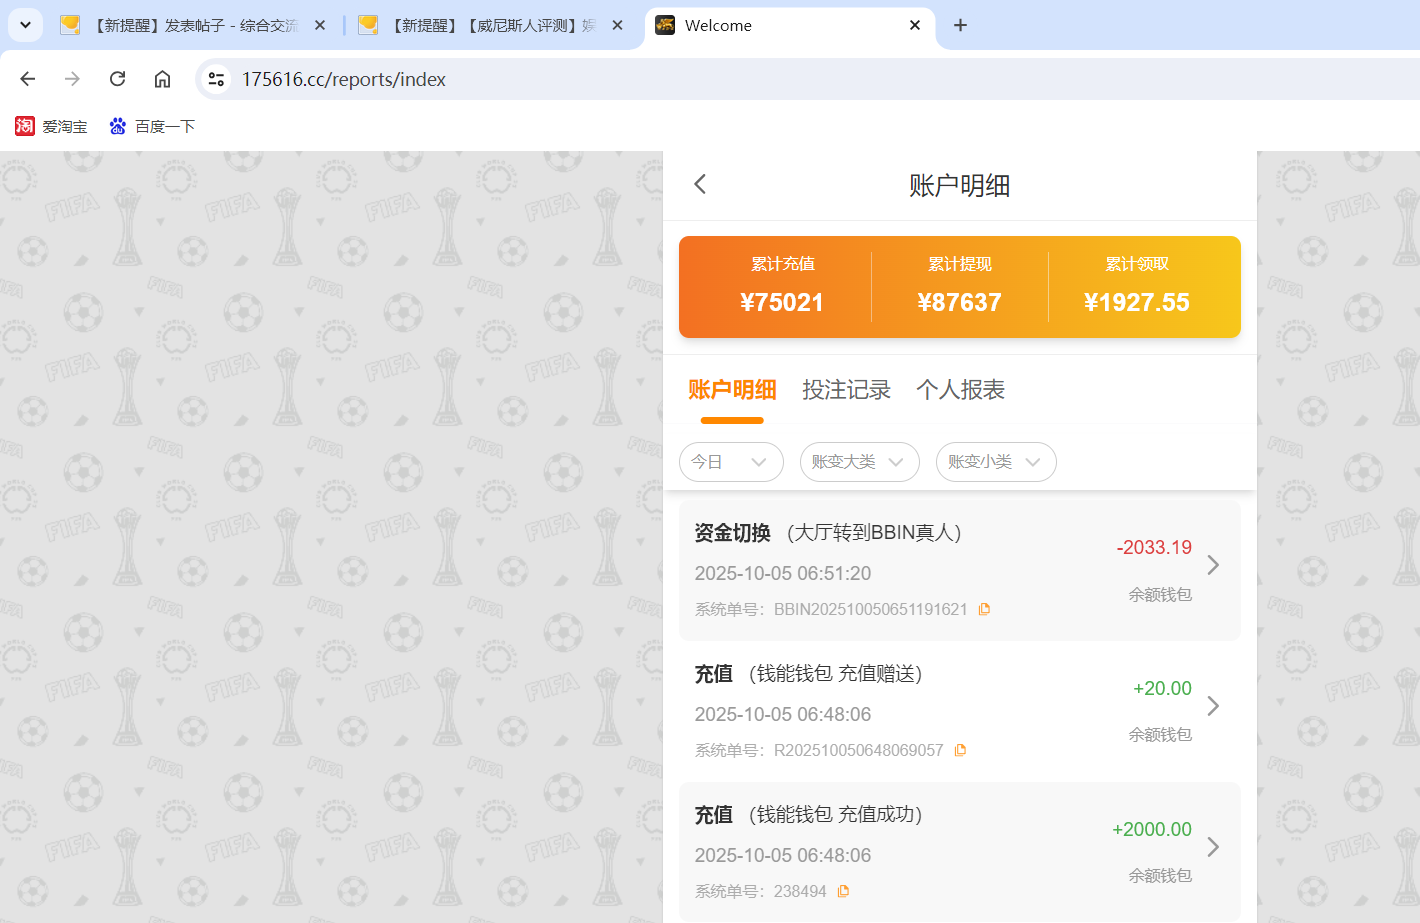Image resolution: width=1420 pixels, height=923 pixels.
Task: Switch to the 个人报表 tab
Action: 960,390
